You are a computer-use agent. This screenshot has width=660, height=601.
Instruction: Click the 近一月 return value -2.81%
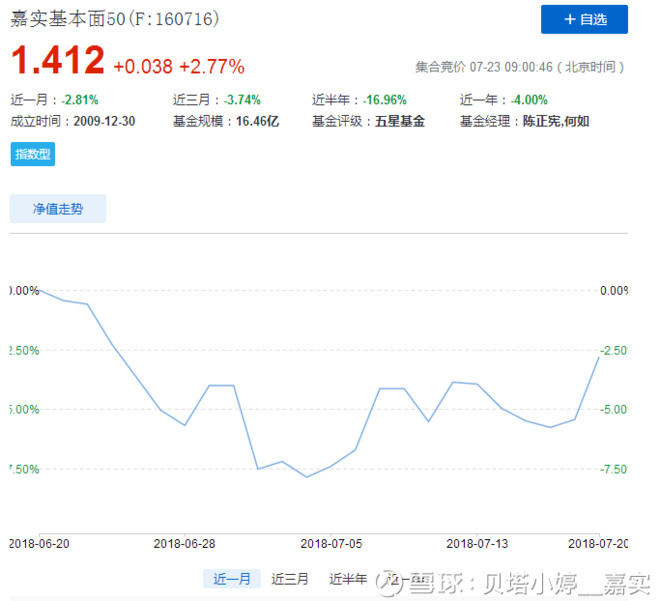pos(80,100)
